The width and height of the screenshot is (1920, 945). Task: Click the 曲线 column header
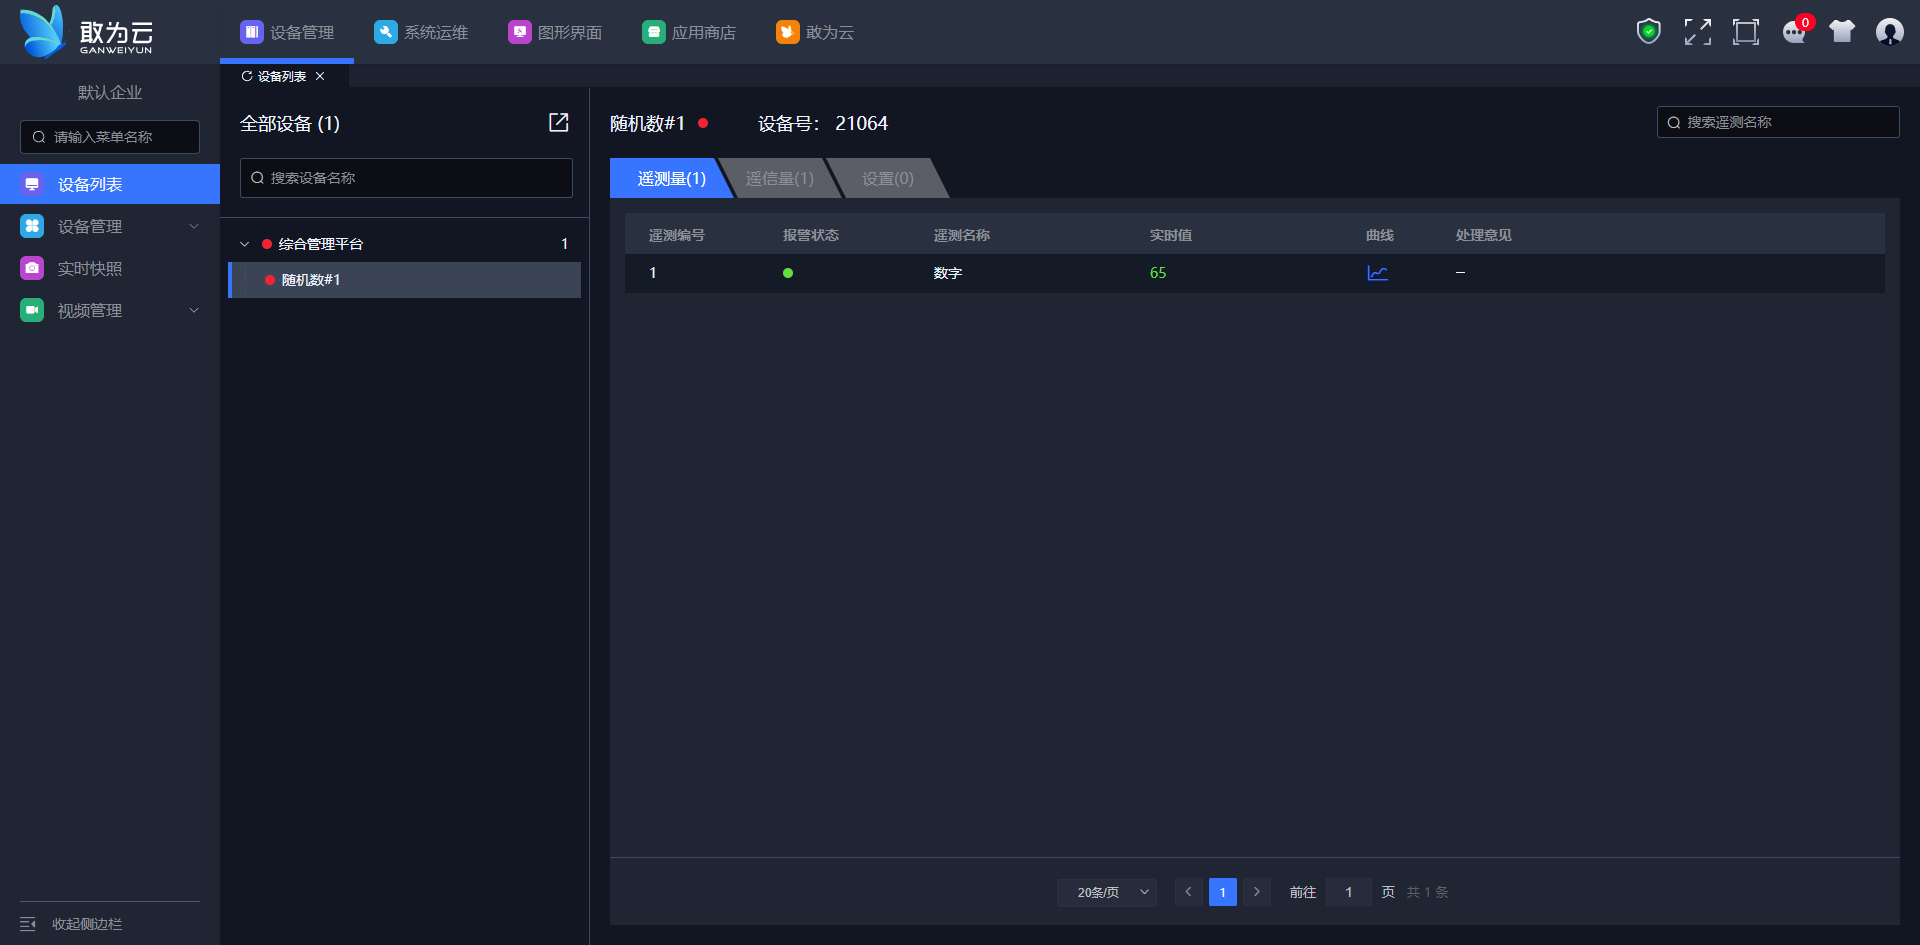click(1380, 235)
